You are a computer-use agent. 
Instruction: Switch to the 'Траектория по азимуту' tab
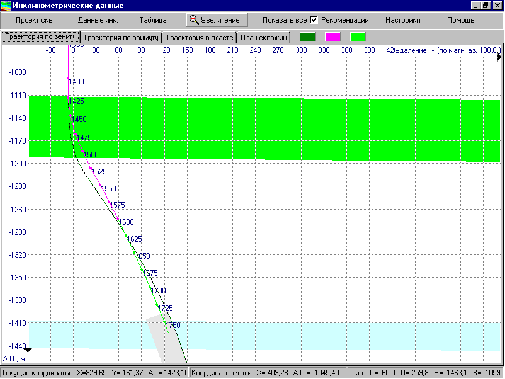click(x=121, y=38)
